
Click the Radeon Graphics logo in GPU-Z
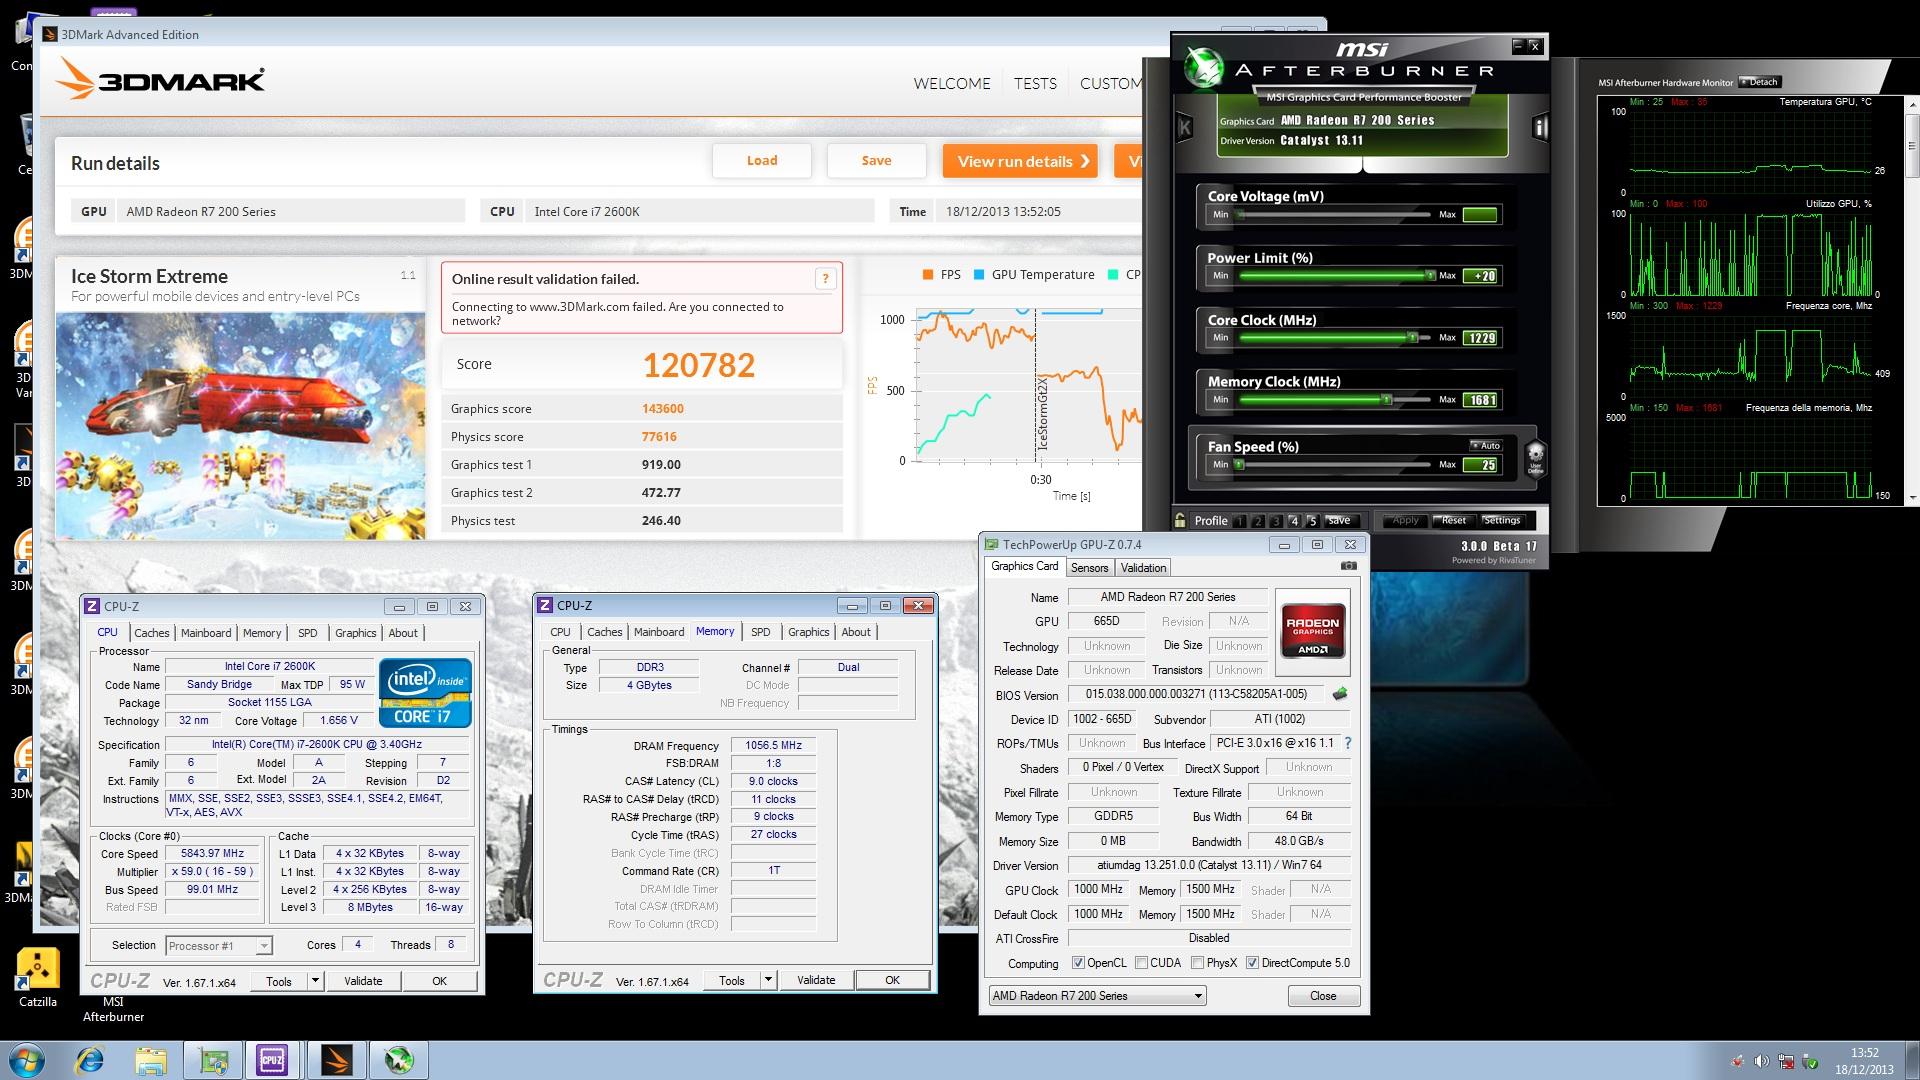pos(1312,630)
